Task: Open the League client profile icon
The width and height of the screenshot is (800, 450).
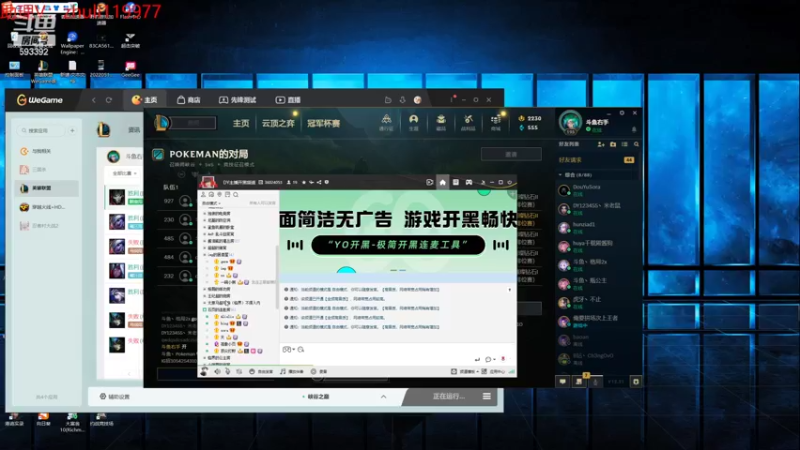Action: [x=414, y=122]
